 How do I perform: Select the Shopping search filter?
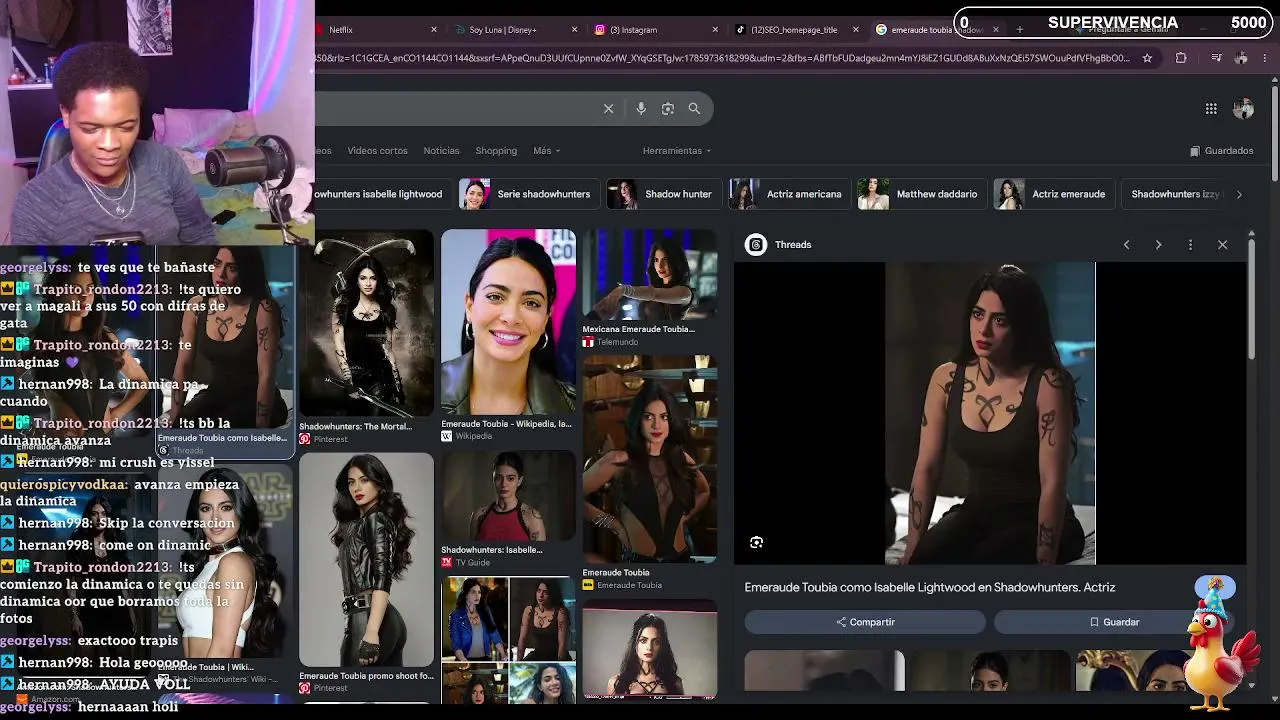496,151
